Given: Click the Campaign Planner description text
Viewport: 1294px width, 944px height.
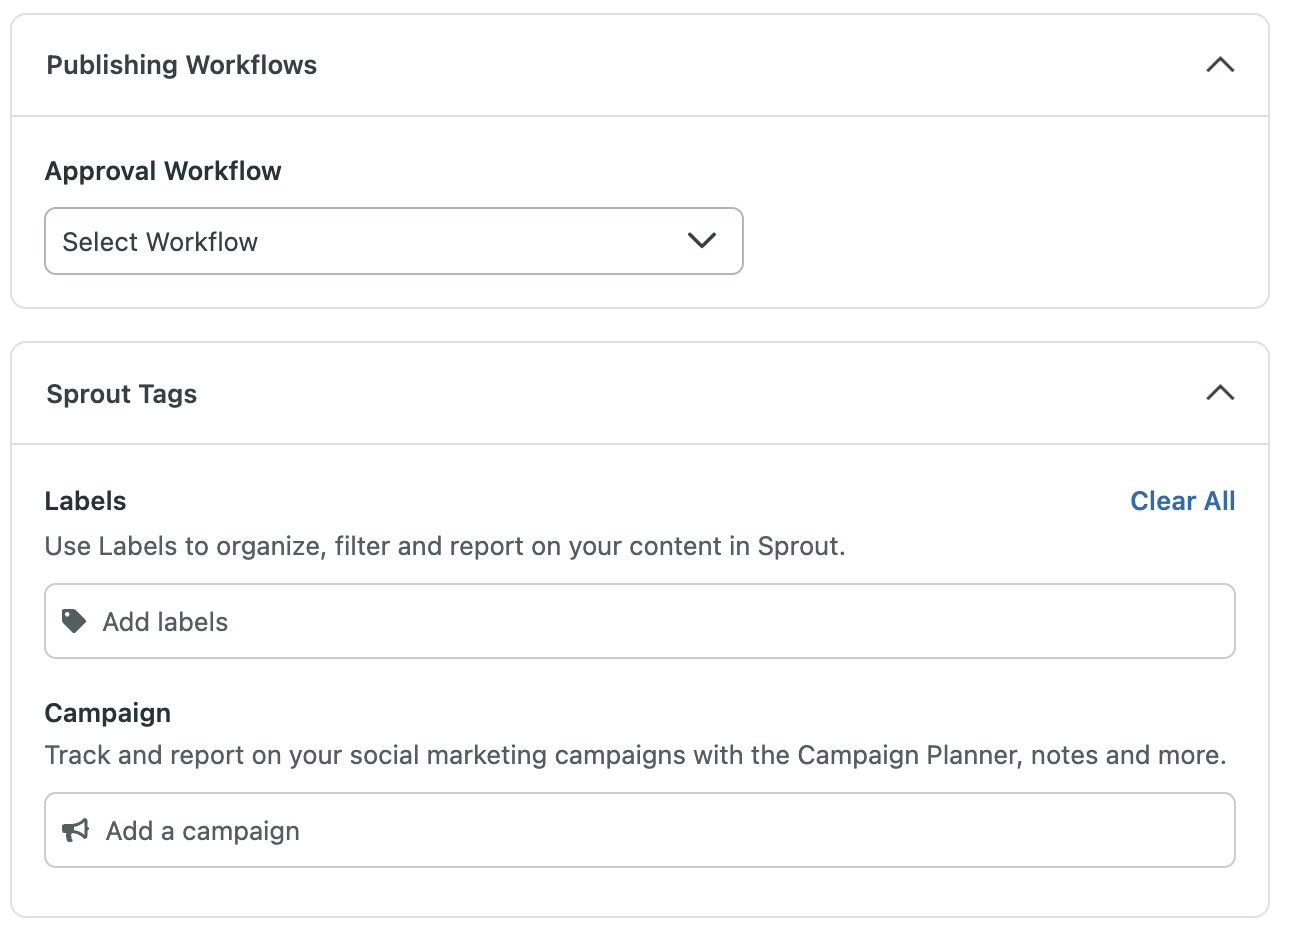Looking at the screenshot, I should [635, 755].
